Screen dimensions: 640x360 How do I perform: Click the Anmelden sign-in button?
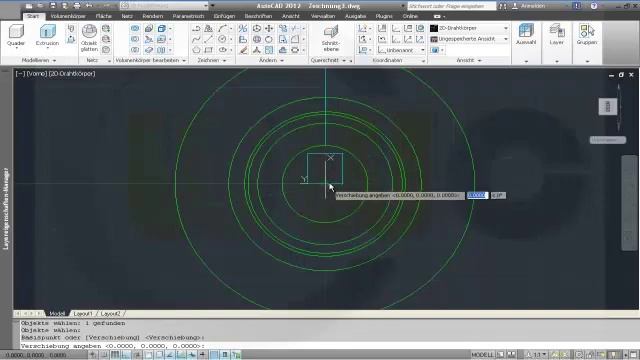pyautogui.click(x=529, y=6)
